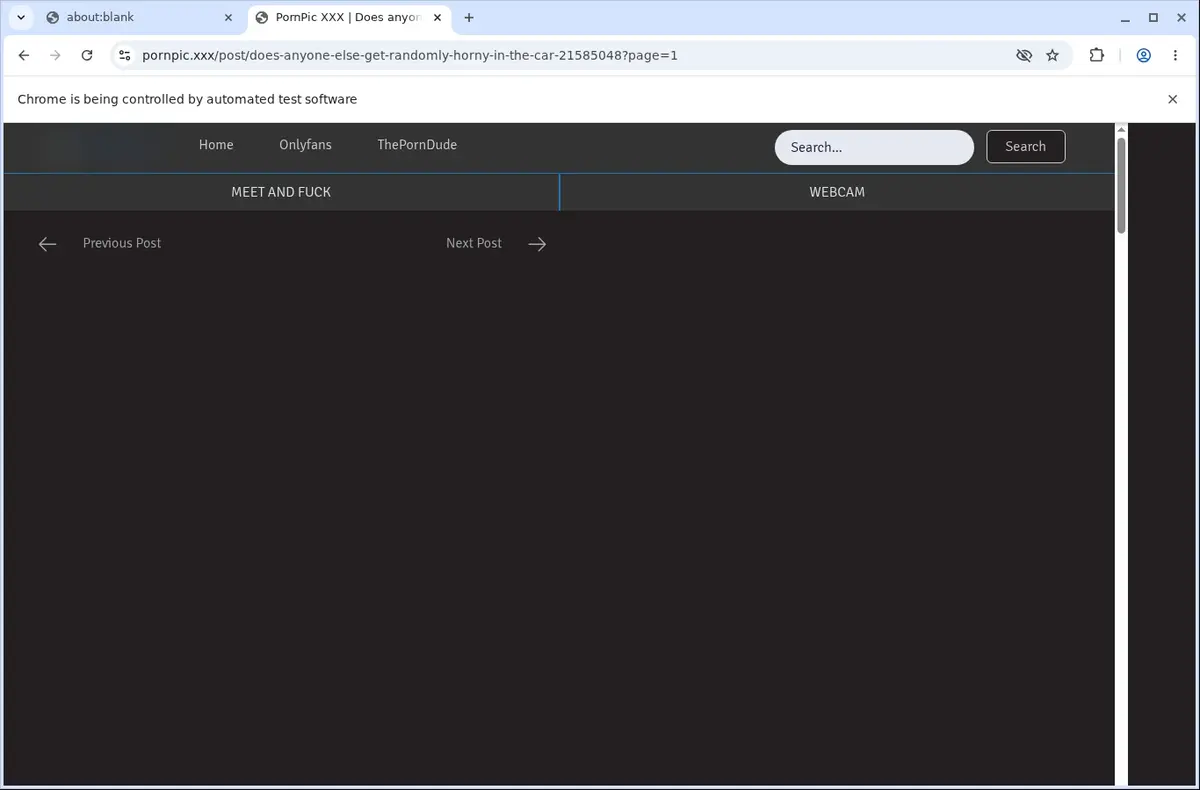This screenshot has height=790, width=1200.
Task: Click the browser back arrow
Action: (x=24, y=56)
